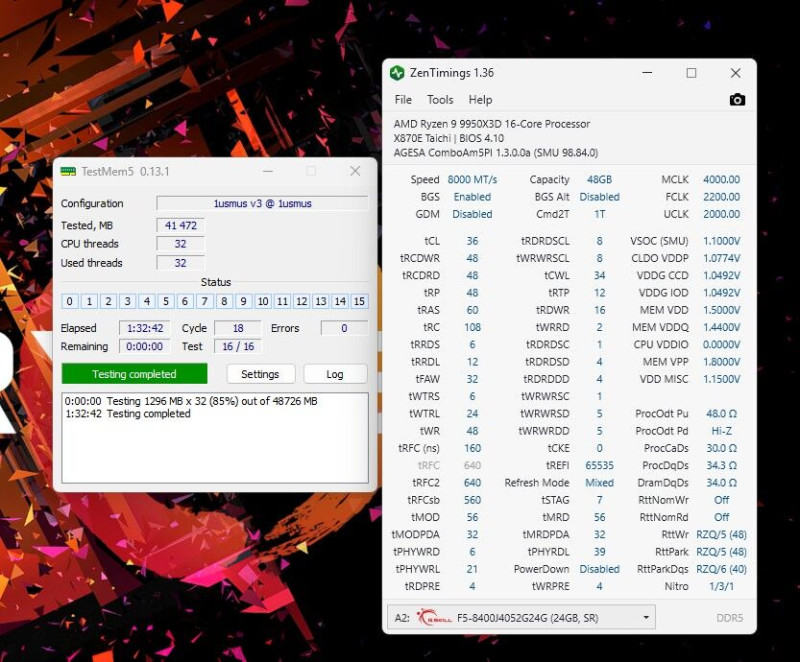Screen dimensions: 800x662
Task: Click the ProcOdt Pu value 48.0 Ω
Action: (x=721, y=414)
